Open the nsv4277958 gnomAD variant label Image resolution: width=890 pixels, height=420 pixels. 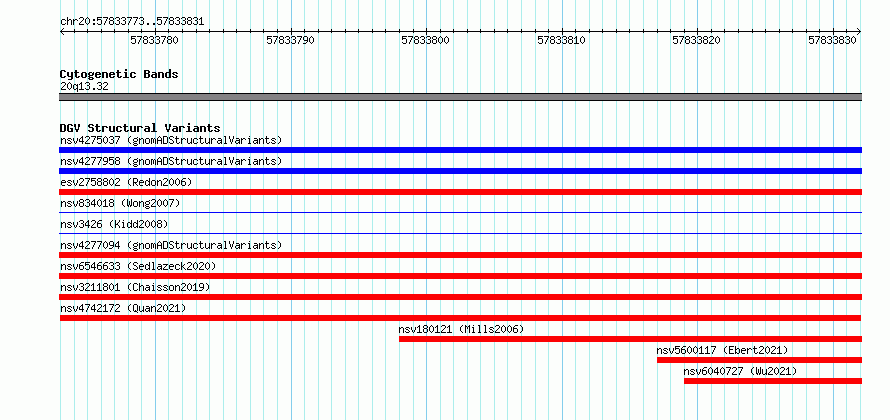click(171, 161)
